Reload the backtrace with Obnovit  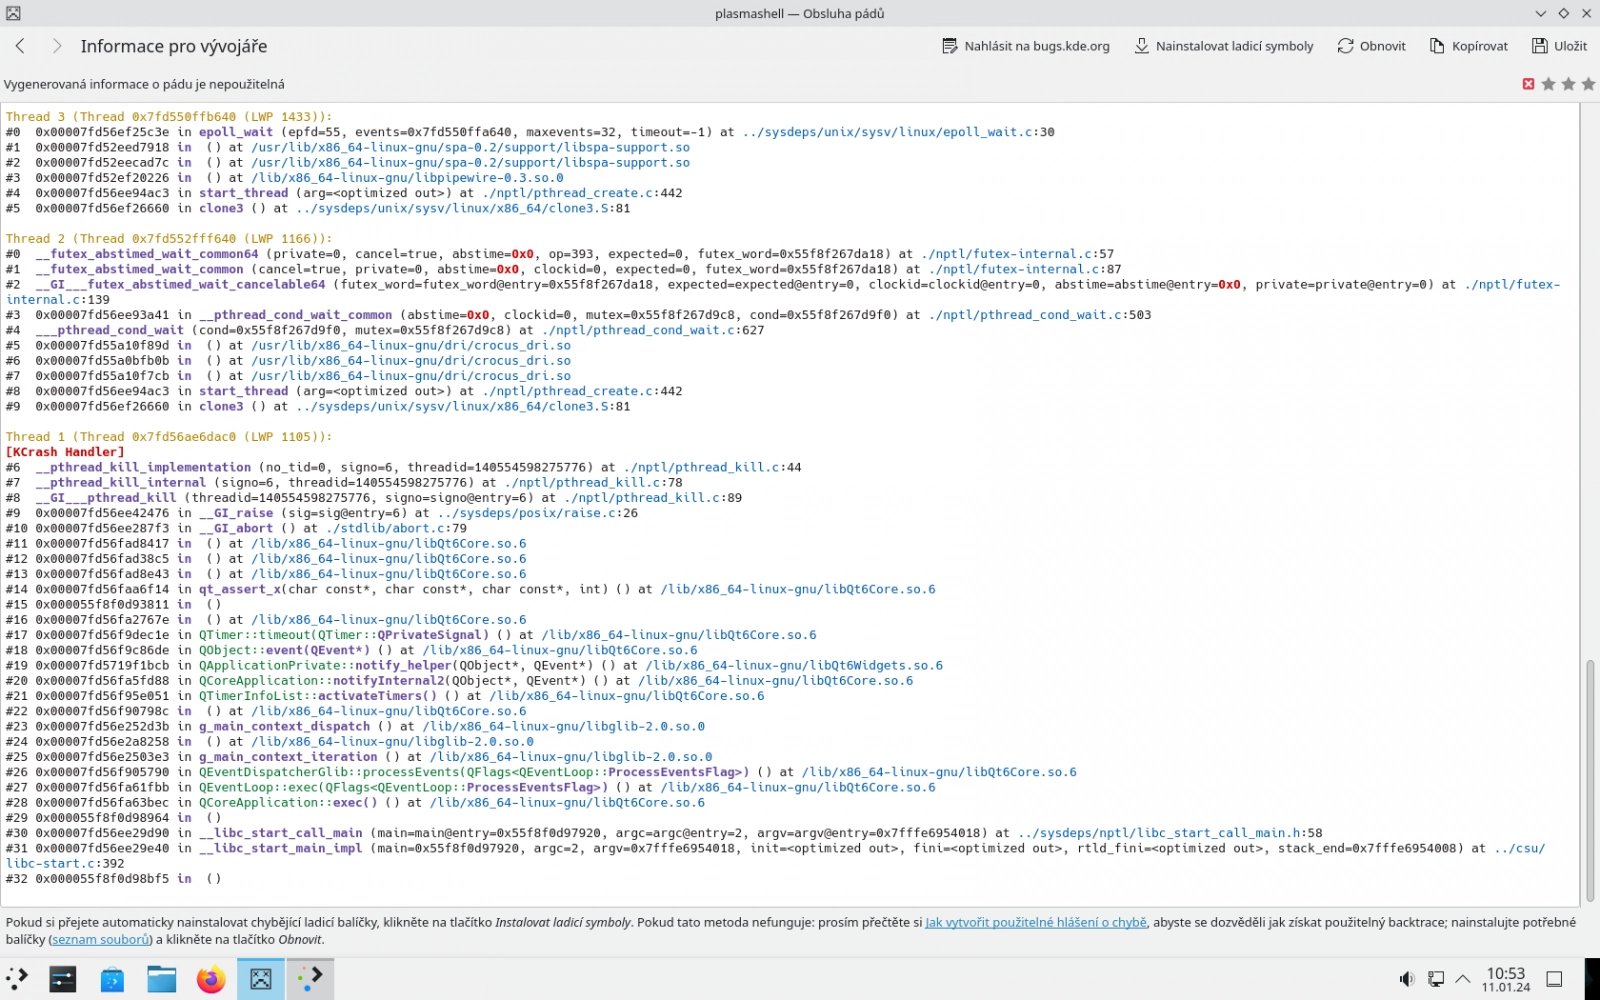(x=1371, y=46)
